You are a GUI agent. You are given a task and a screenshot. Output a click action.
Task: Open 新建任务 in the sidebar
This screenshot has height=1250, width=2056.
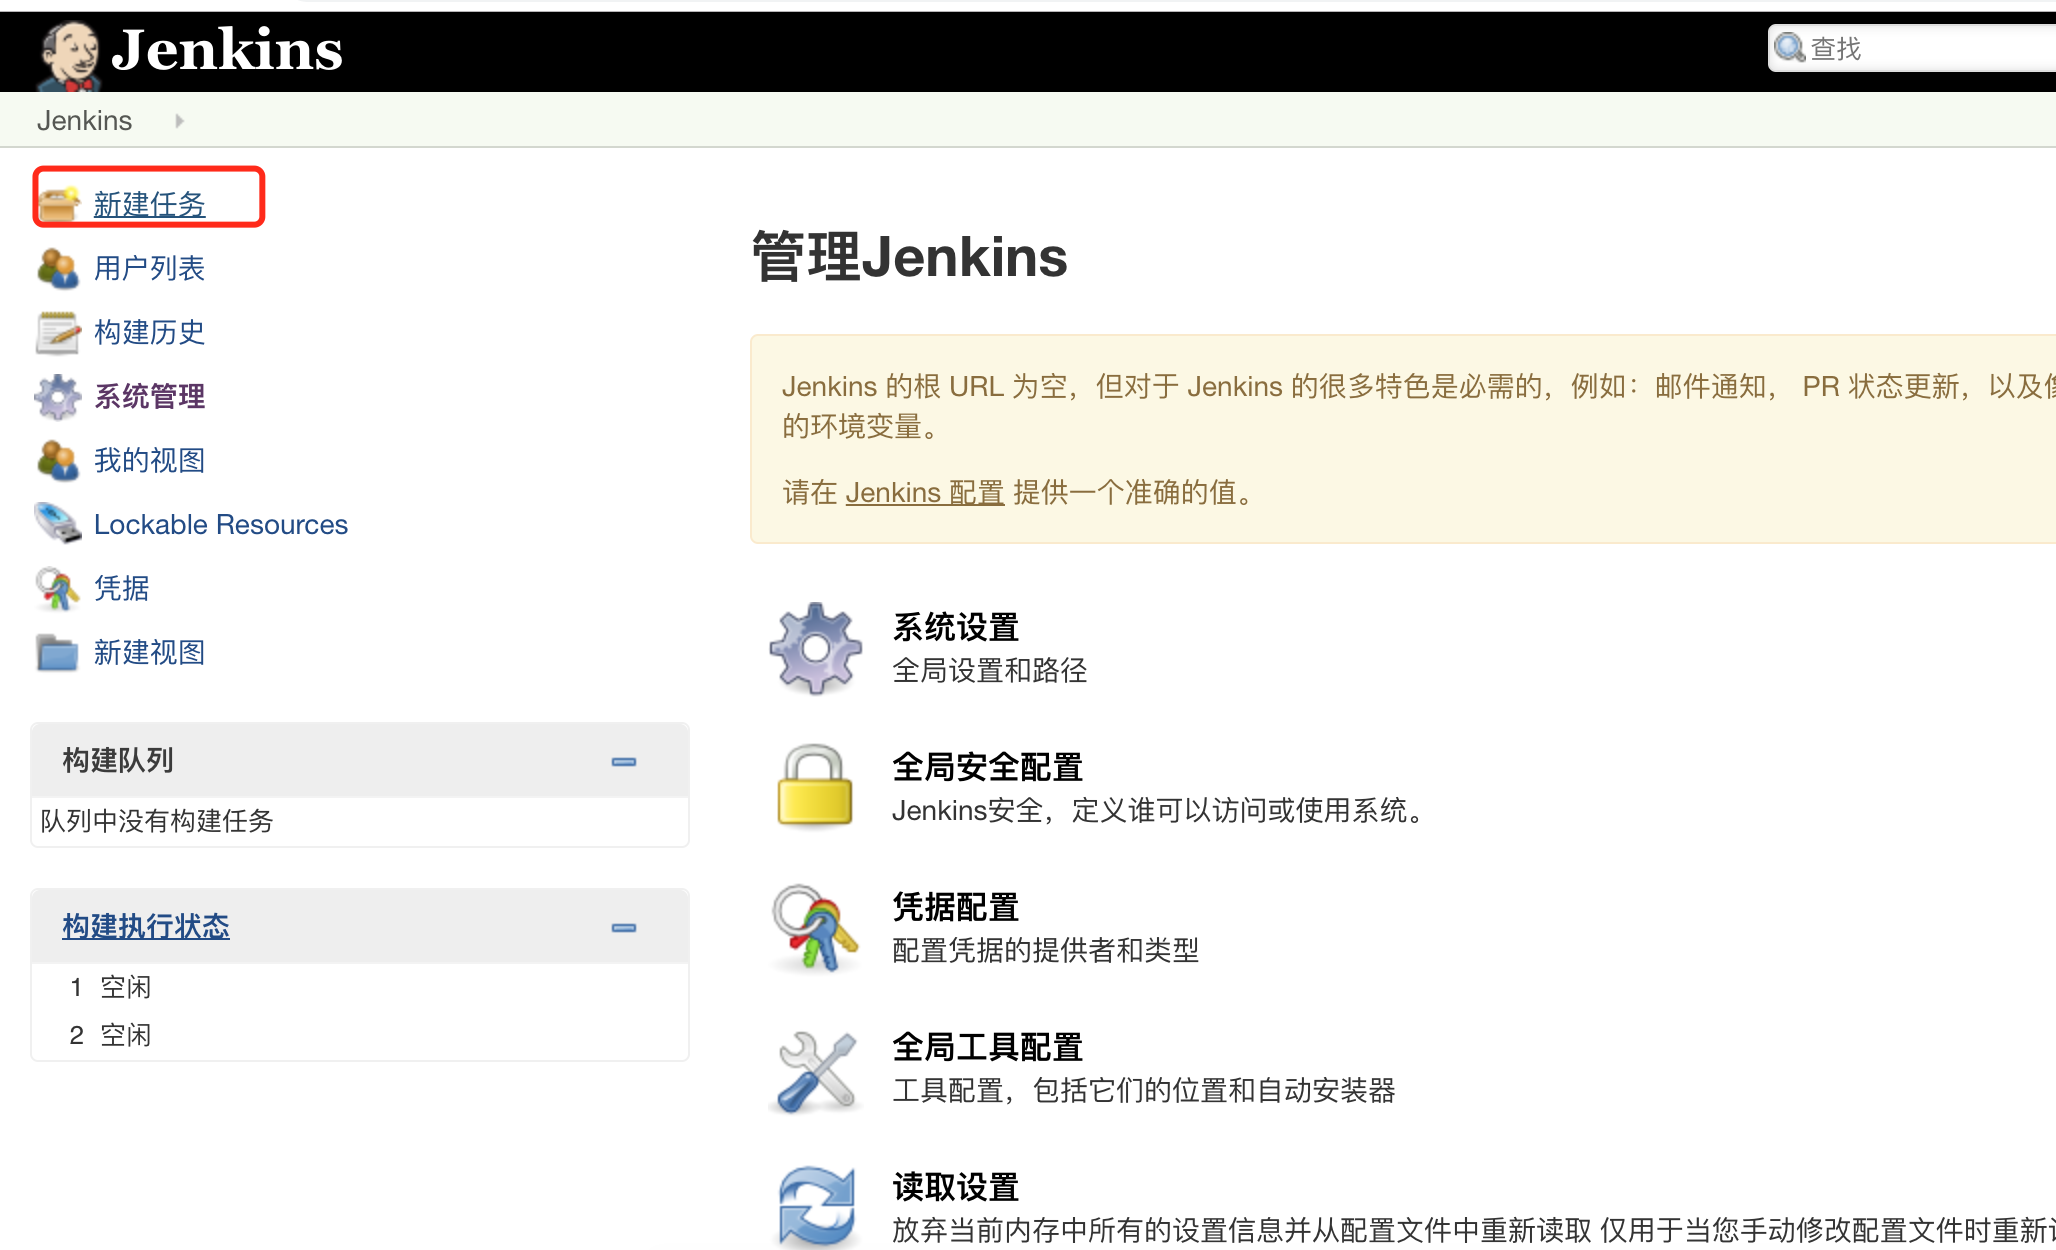point(149,204)
